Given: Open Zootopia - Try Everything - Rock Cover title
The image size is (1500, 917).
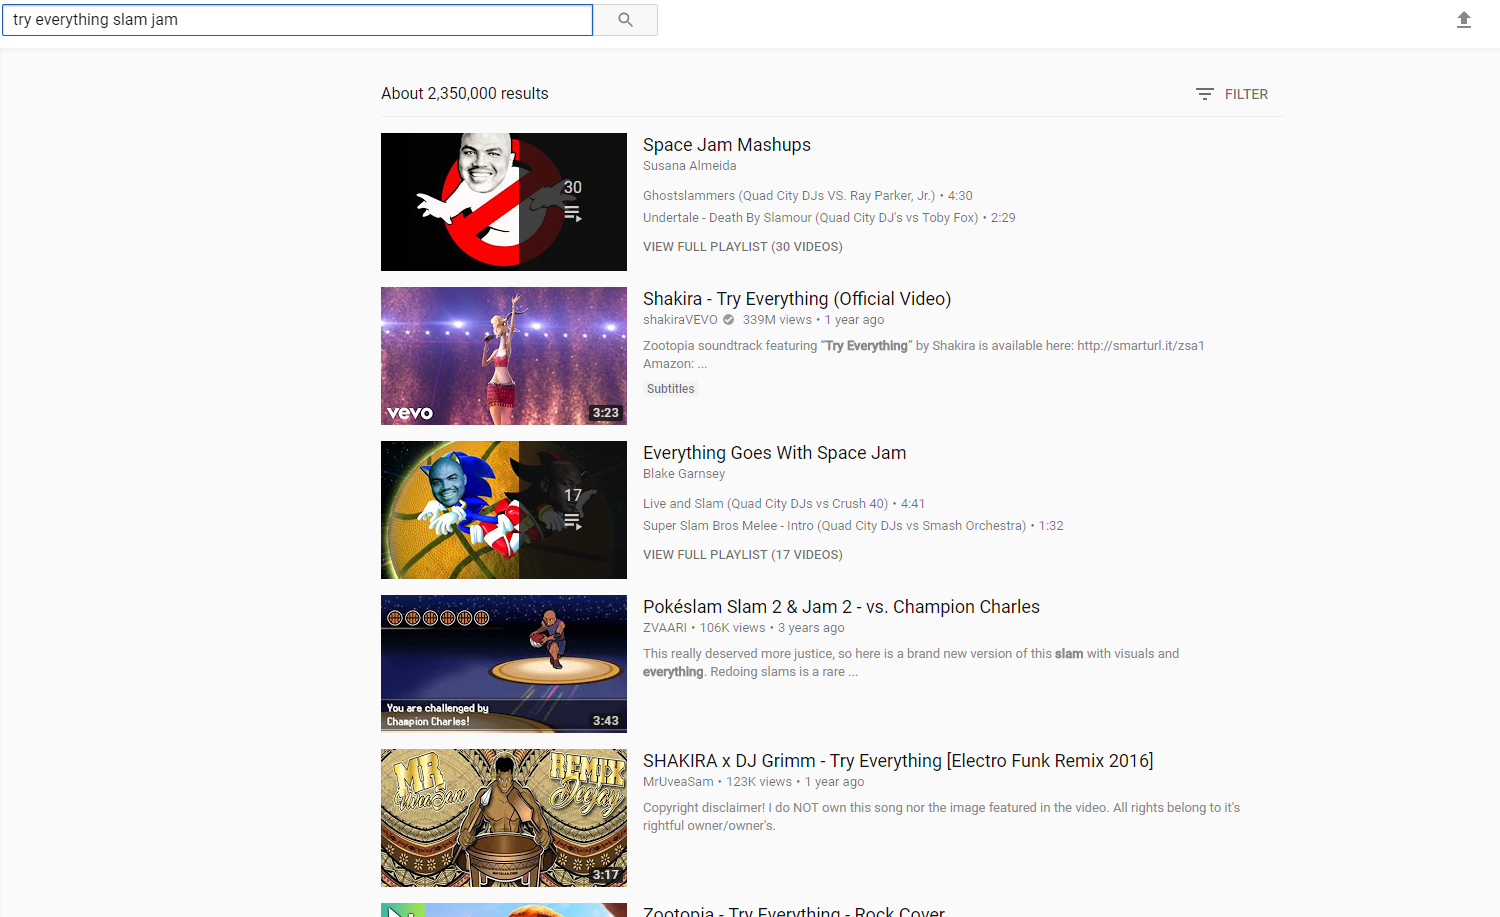Looking at the screenshot, I should [x=793, y=910].
